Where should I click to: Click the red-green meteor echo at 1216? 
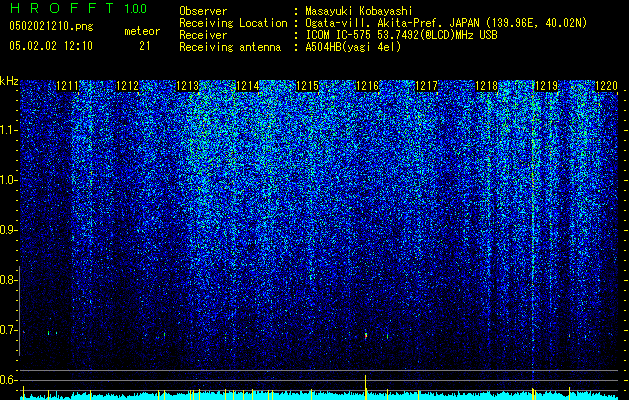click(x=365, y=335)
